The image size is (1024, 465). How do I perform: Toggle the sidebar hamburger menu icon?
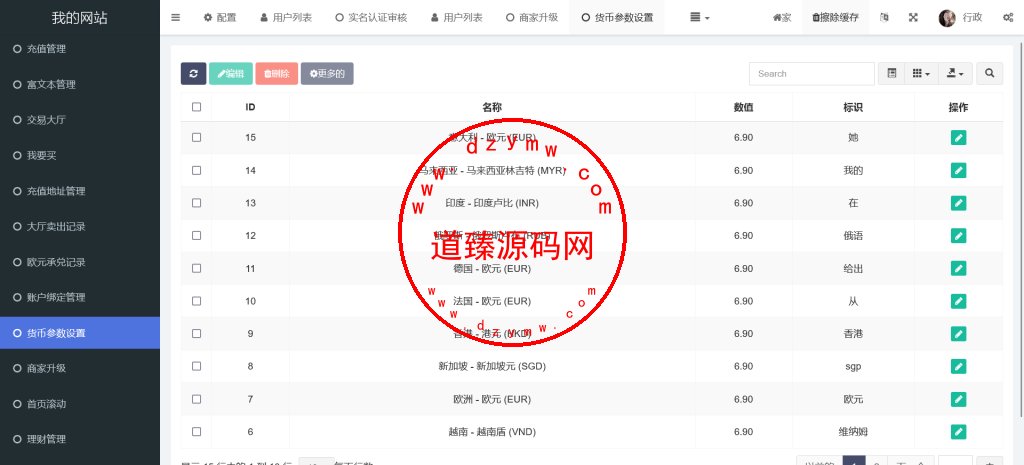click(176, 18)
